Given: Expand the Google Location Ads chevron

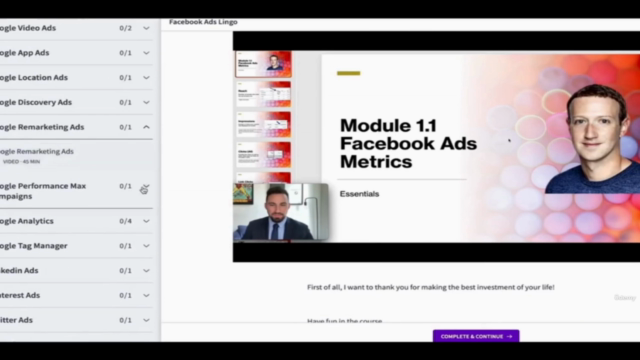Looking at the screenshot, I should [x=146, y=78].
